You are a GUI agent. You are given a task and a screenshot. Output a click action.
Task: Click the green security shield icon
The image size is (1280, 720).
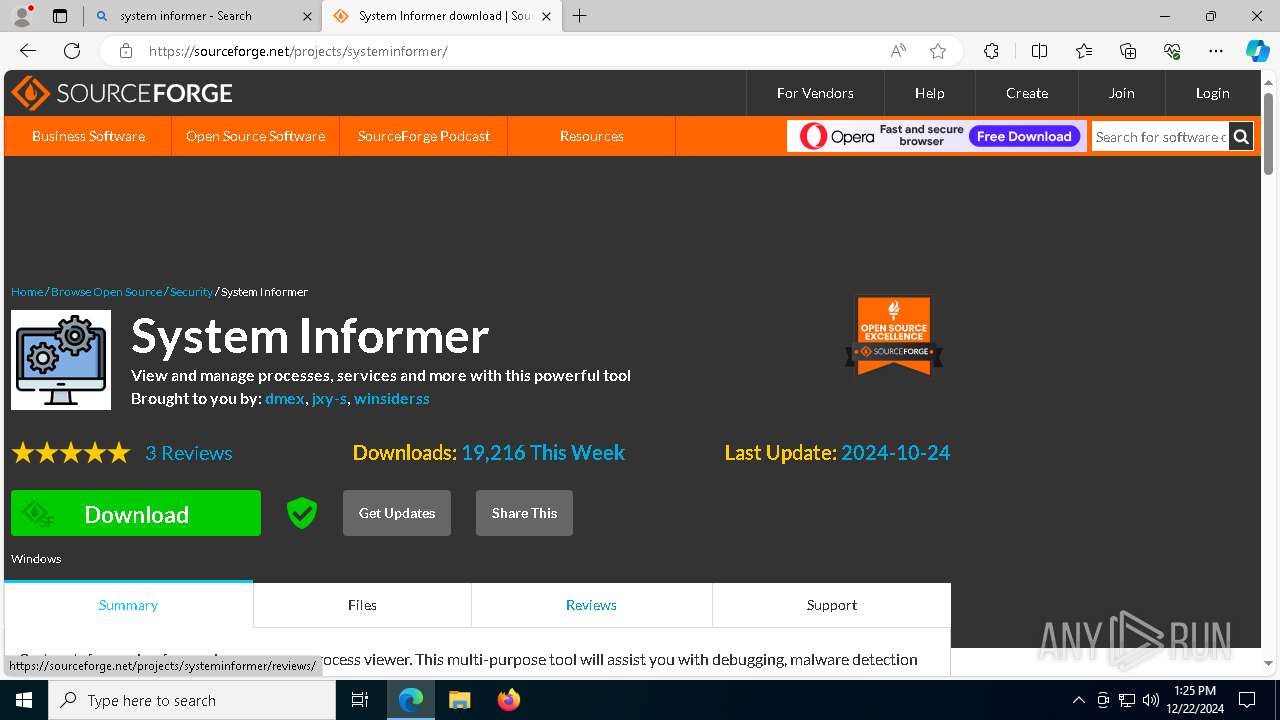click(301, 513)
